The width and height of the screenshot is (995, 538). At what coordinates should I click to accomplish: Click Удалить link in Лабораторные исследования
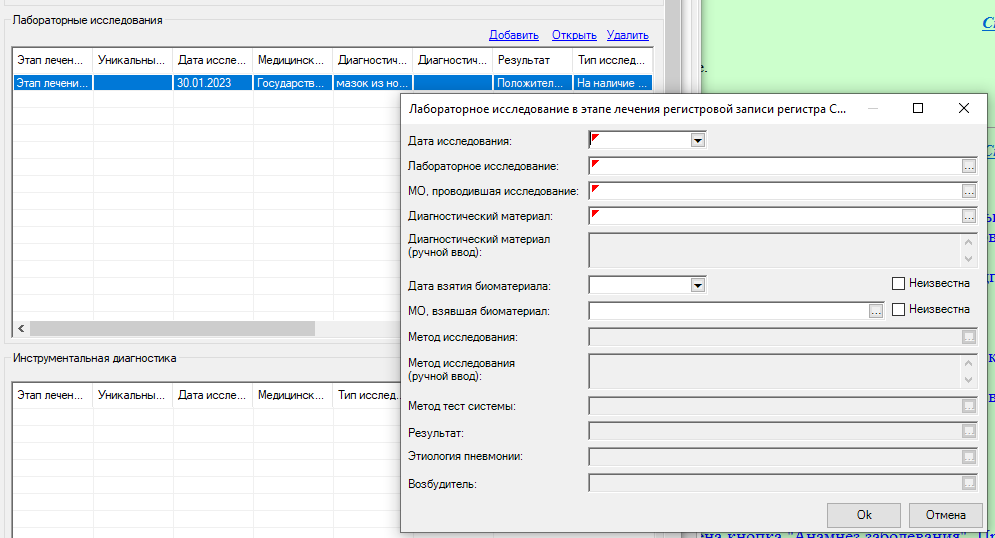pos(627,35)
